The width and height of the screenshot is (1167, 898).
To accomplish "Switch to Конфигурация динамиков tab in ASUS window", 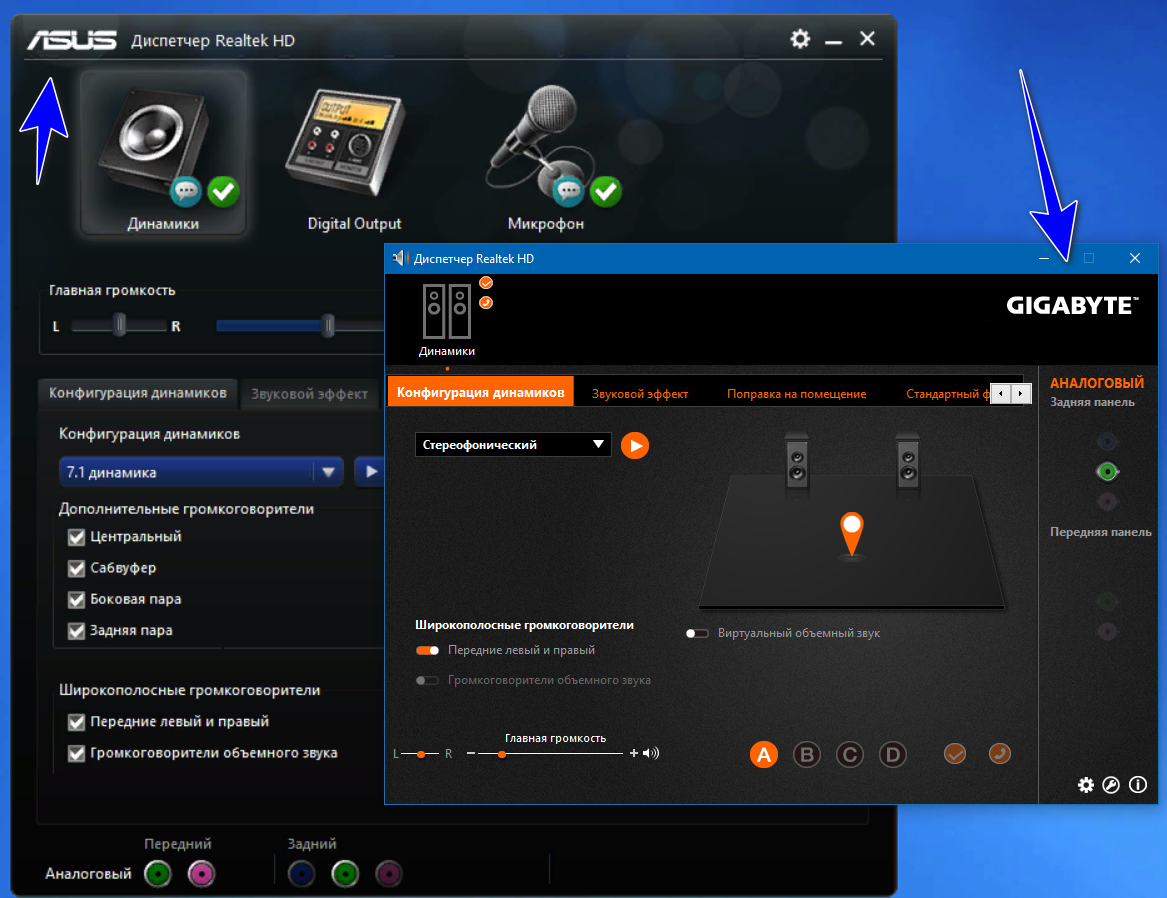I will tap(138, 393).
